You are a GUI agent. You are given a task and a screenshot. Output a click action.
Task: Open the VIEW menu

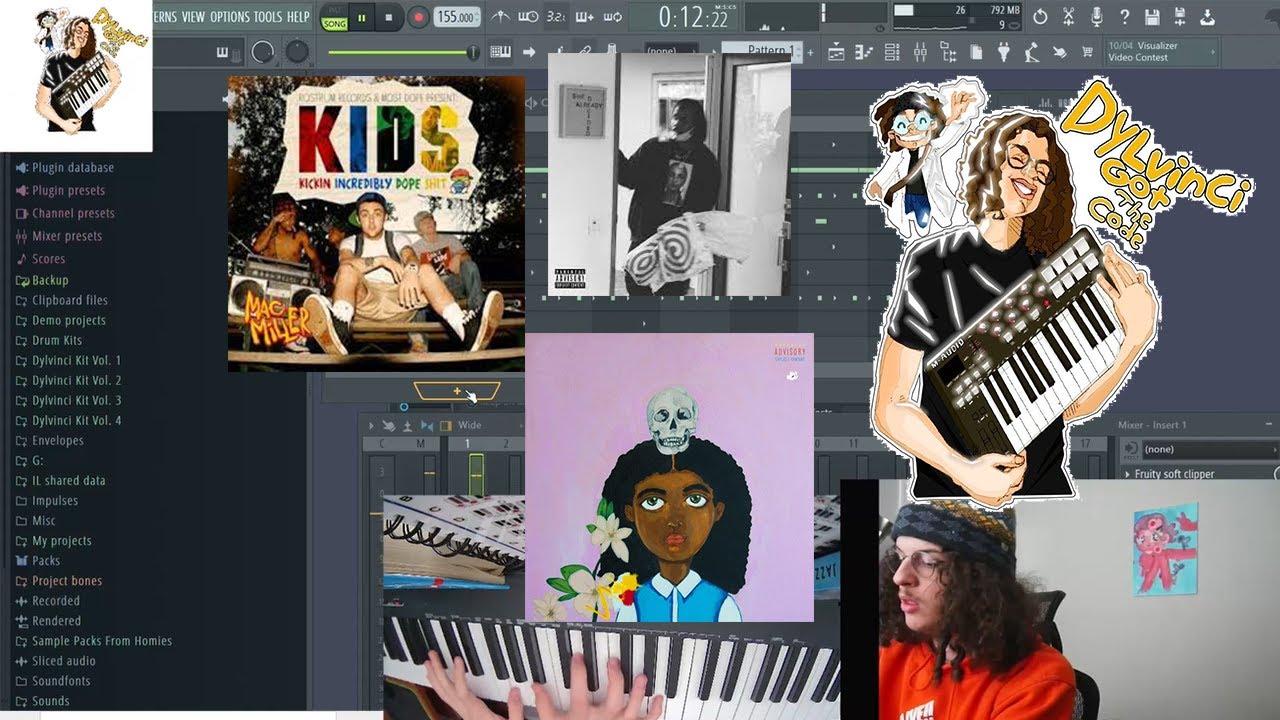click(193, 17)
